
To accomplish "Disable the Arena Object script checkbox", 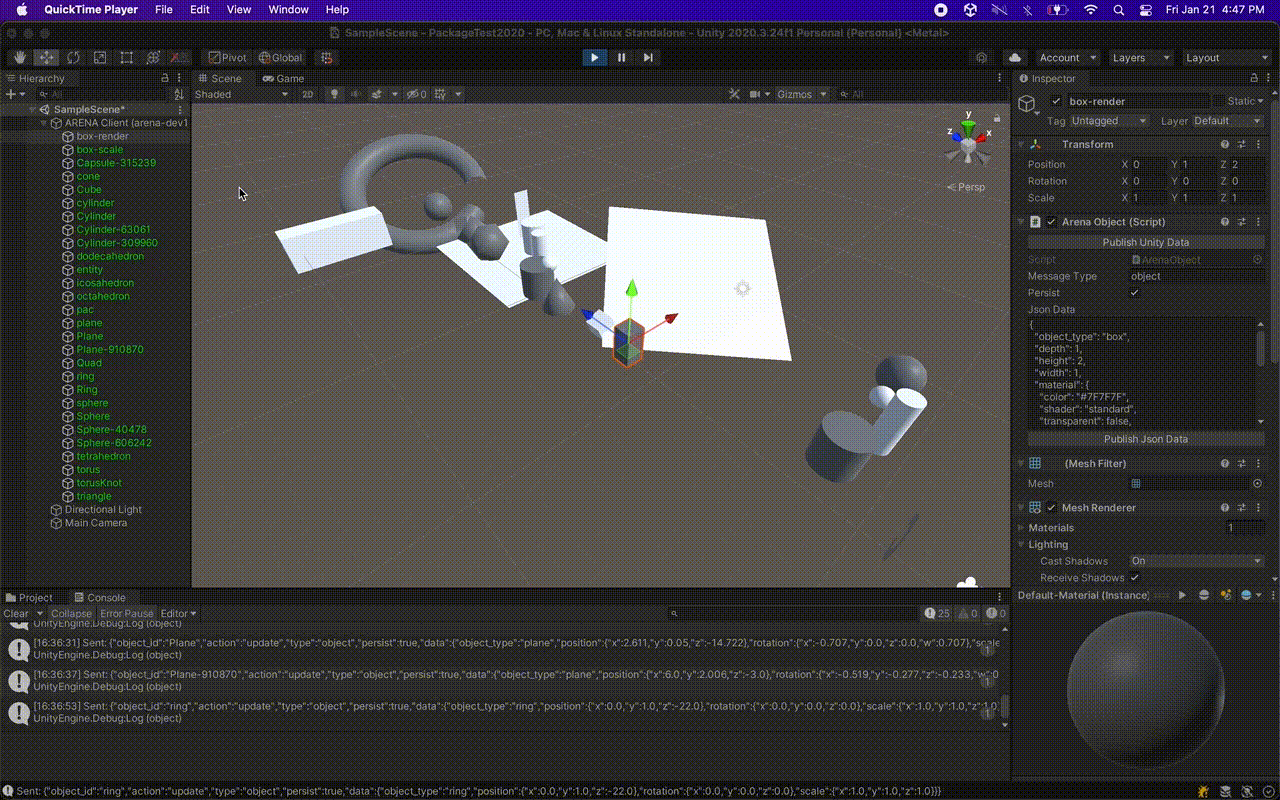I will tap(1051, 222).
